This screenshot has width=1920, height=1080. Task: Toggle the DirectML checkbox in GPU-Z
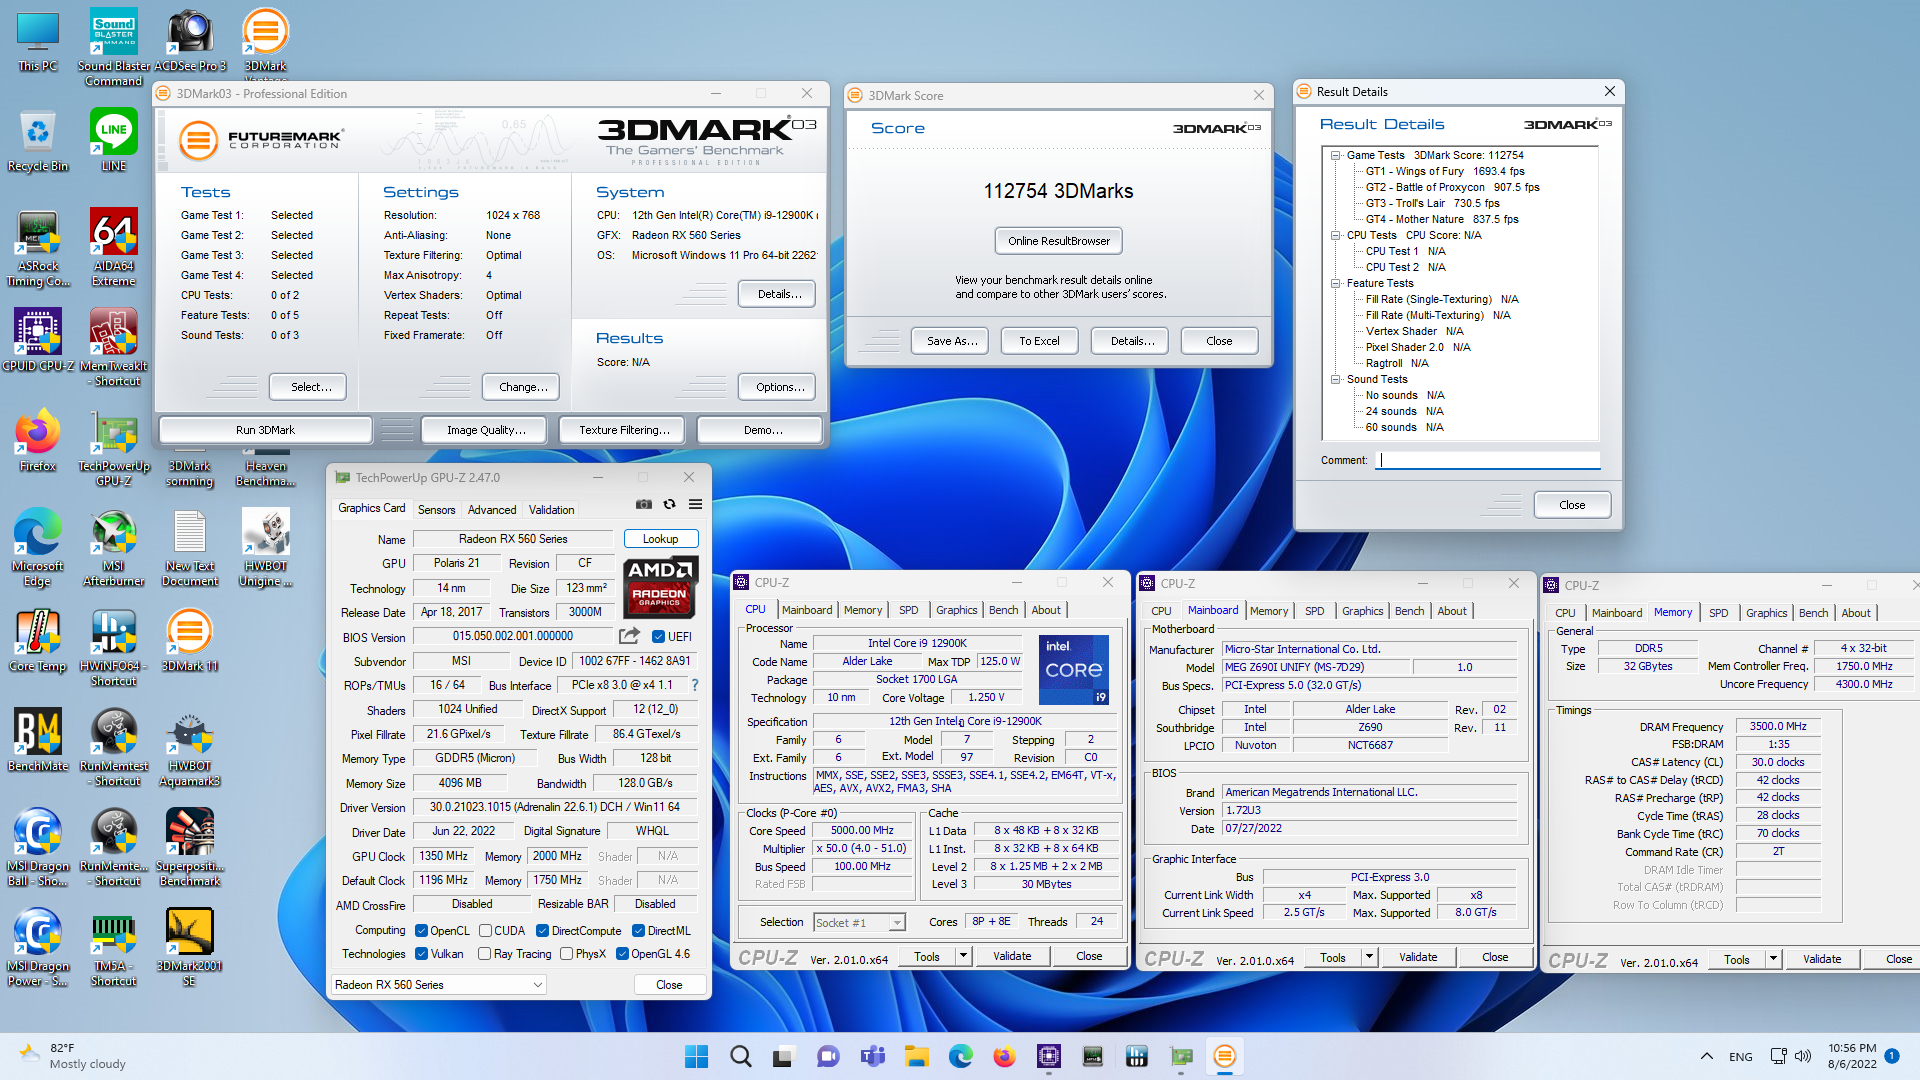[x=638, y=931]
